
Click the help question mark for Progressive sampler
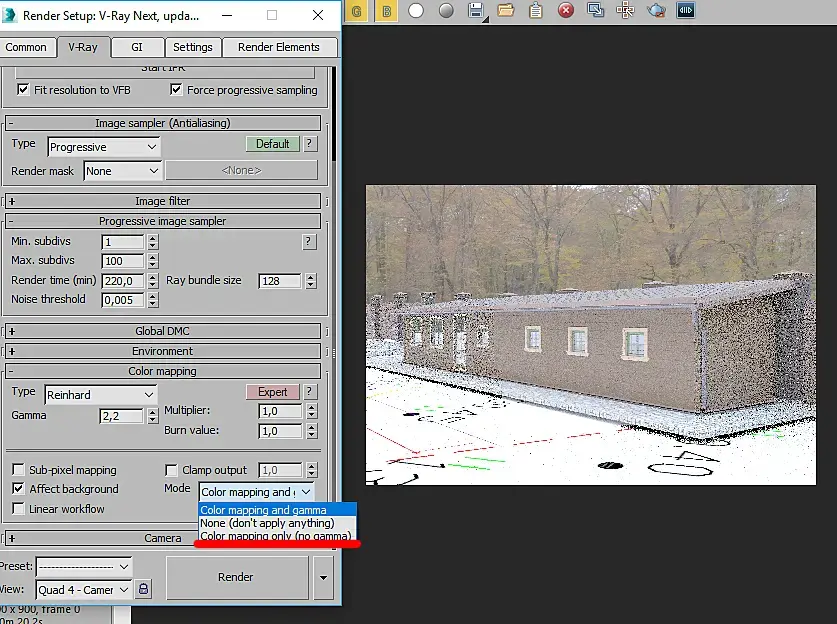coord(308,242)
